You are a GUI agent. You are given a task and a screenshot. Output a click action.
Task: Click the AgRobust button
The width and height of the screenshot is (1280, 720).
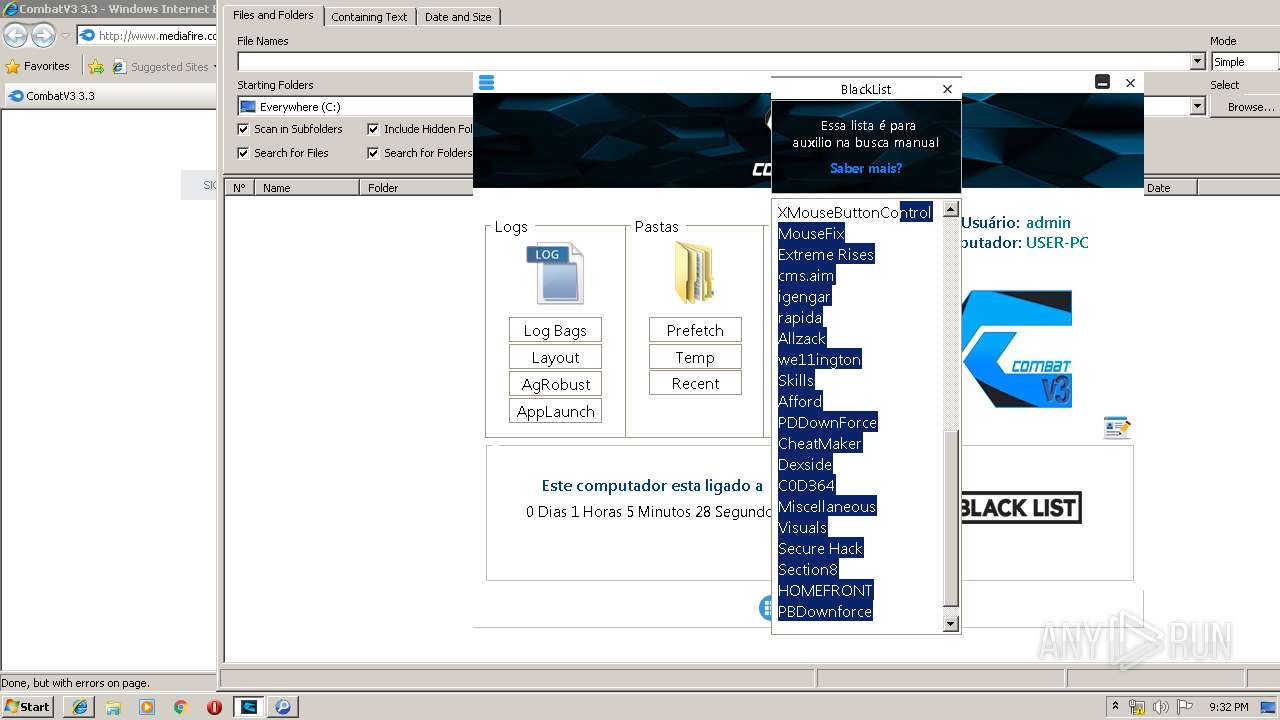coord(555,384)
